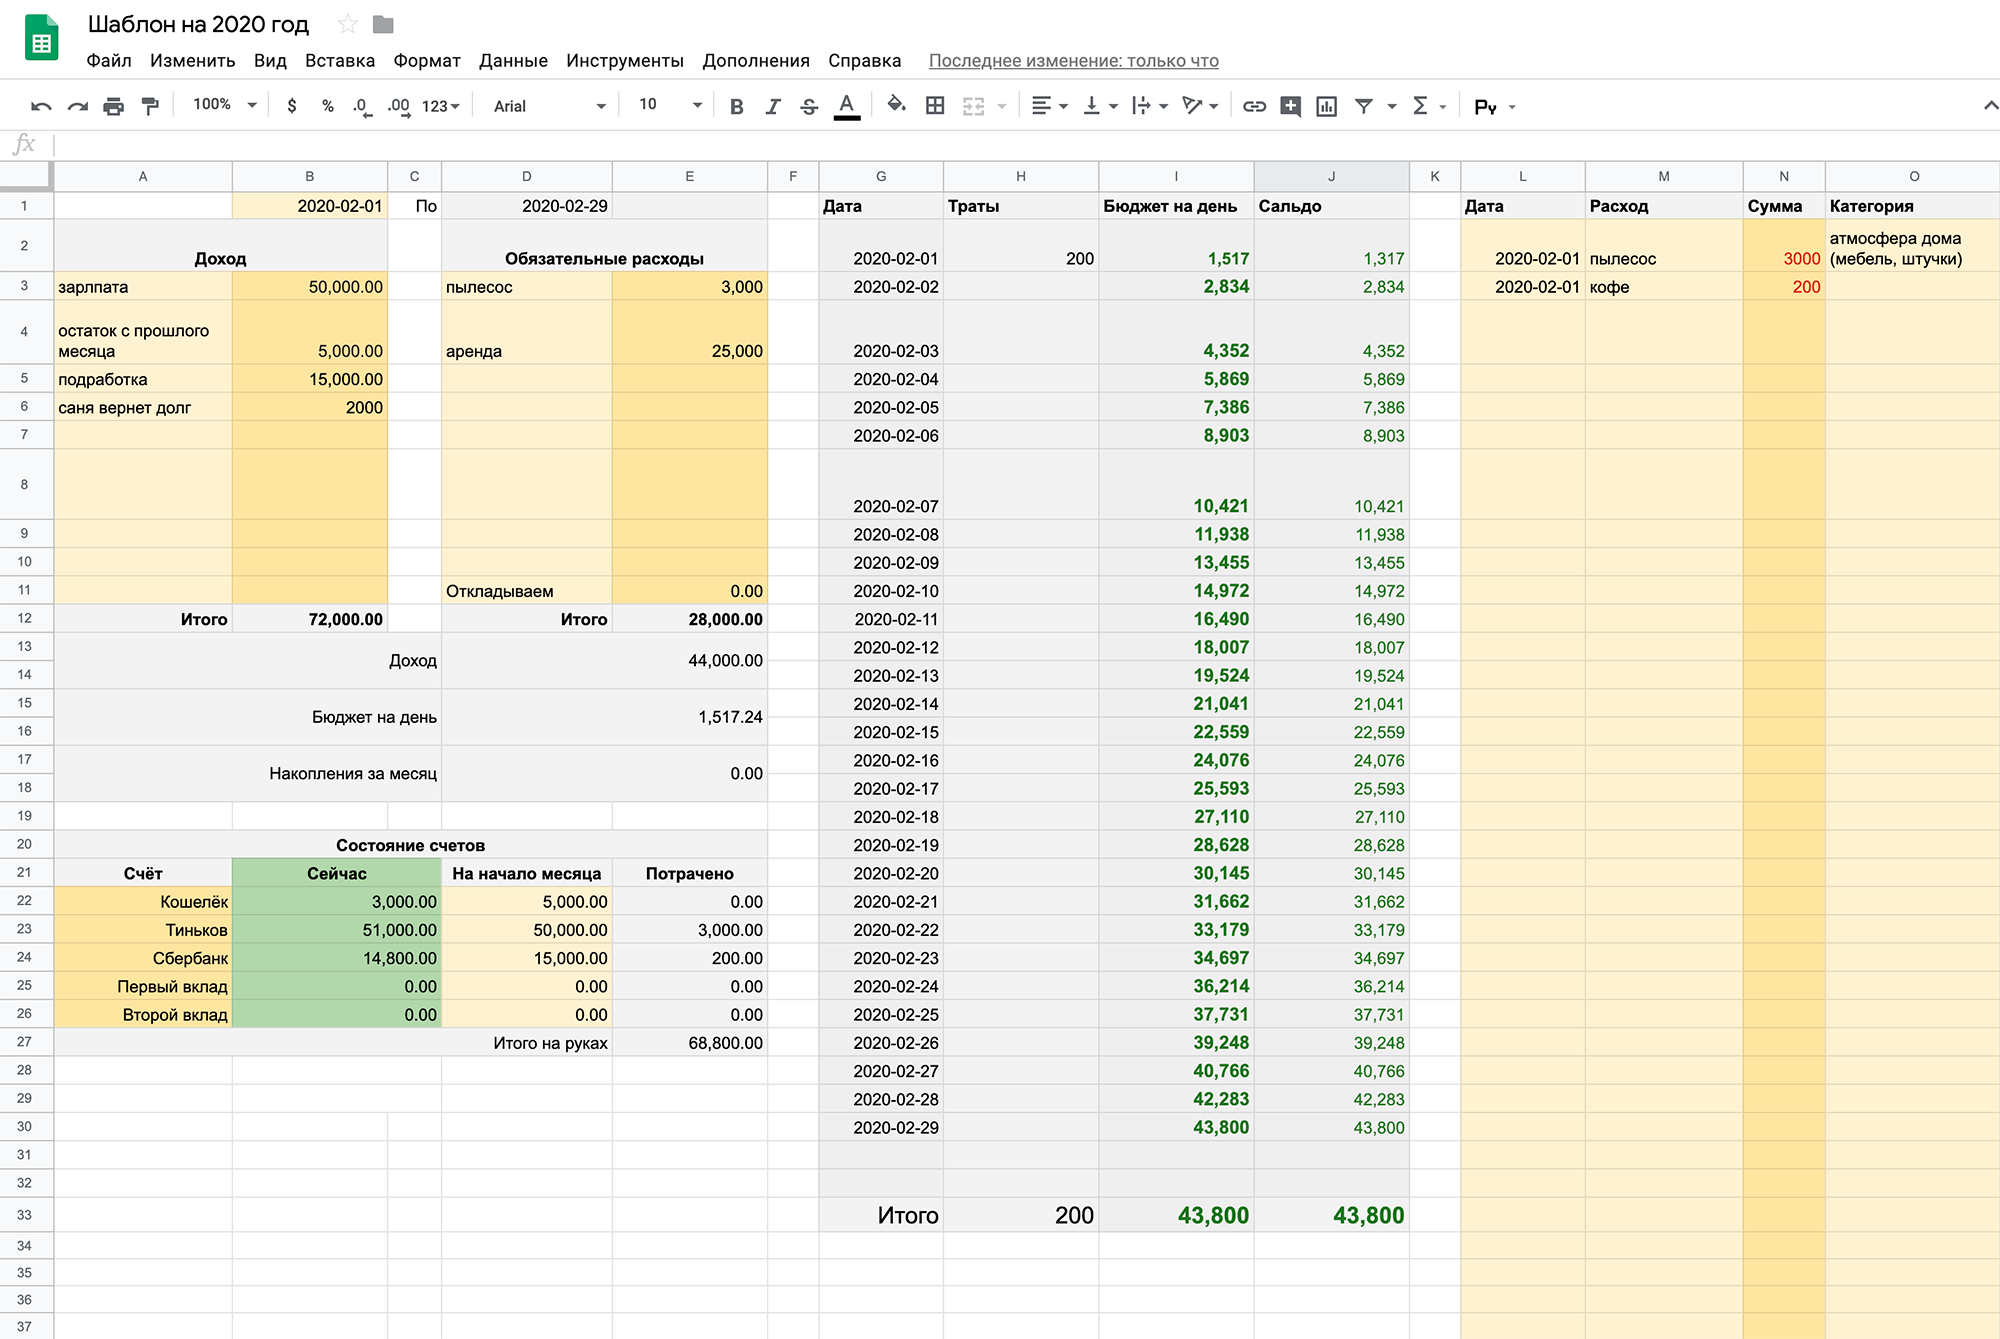Screen dimensions: 2000x1339
Task: Format as currency with dollar icon
Action: click(x=291, y=106)
